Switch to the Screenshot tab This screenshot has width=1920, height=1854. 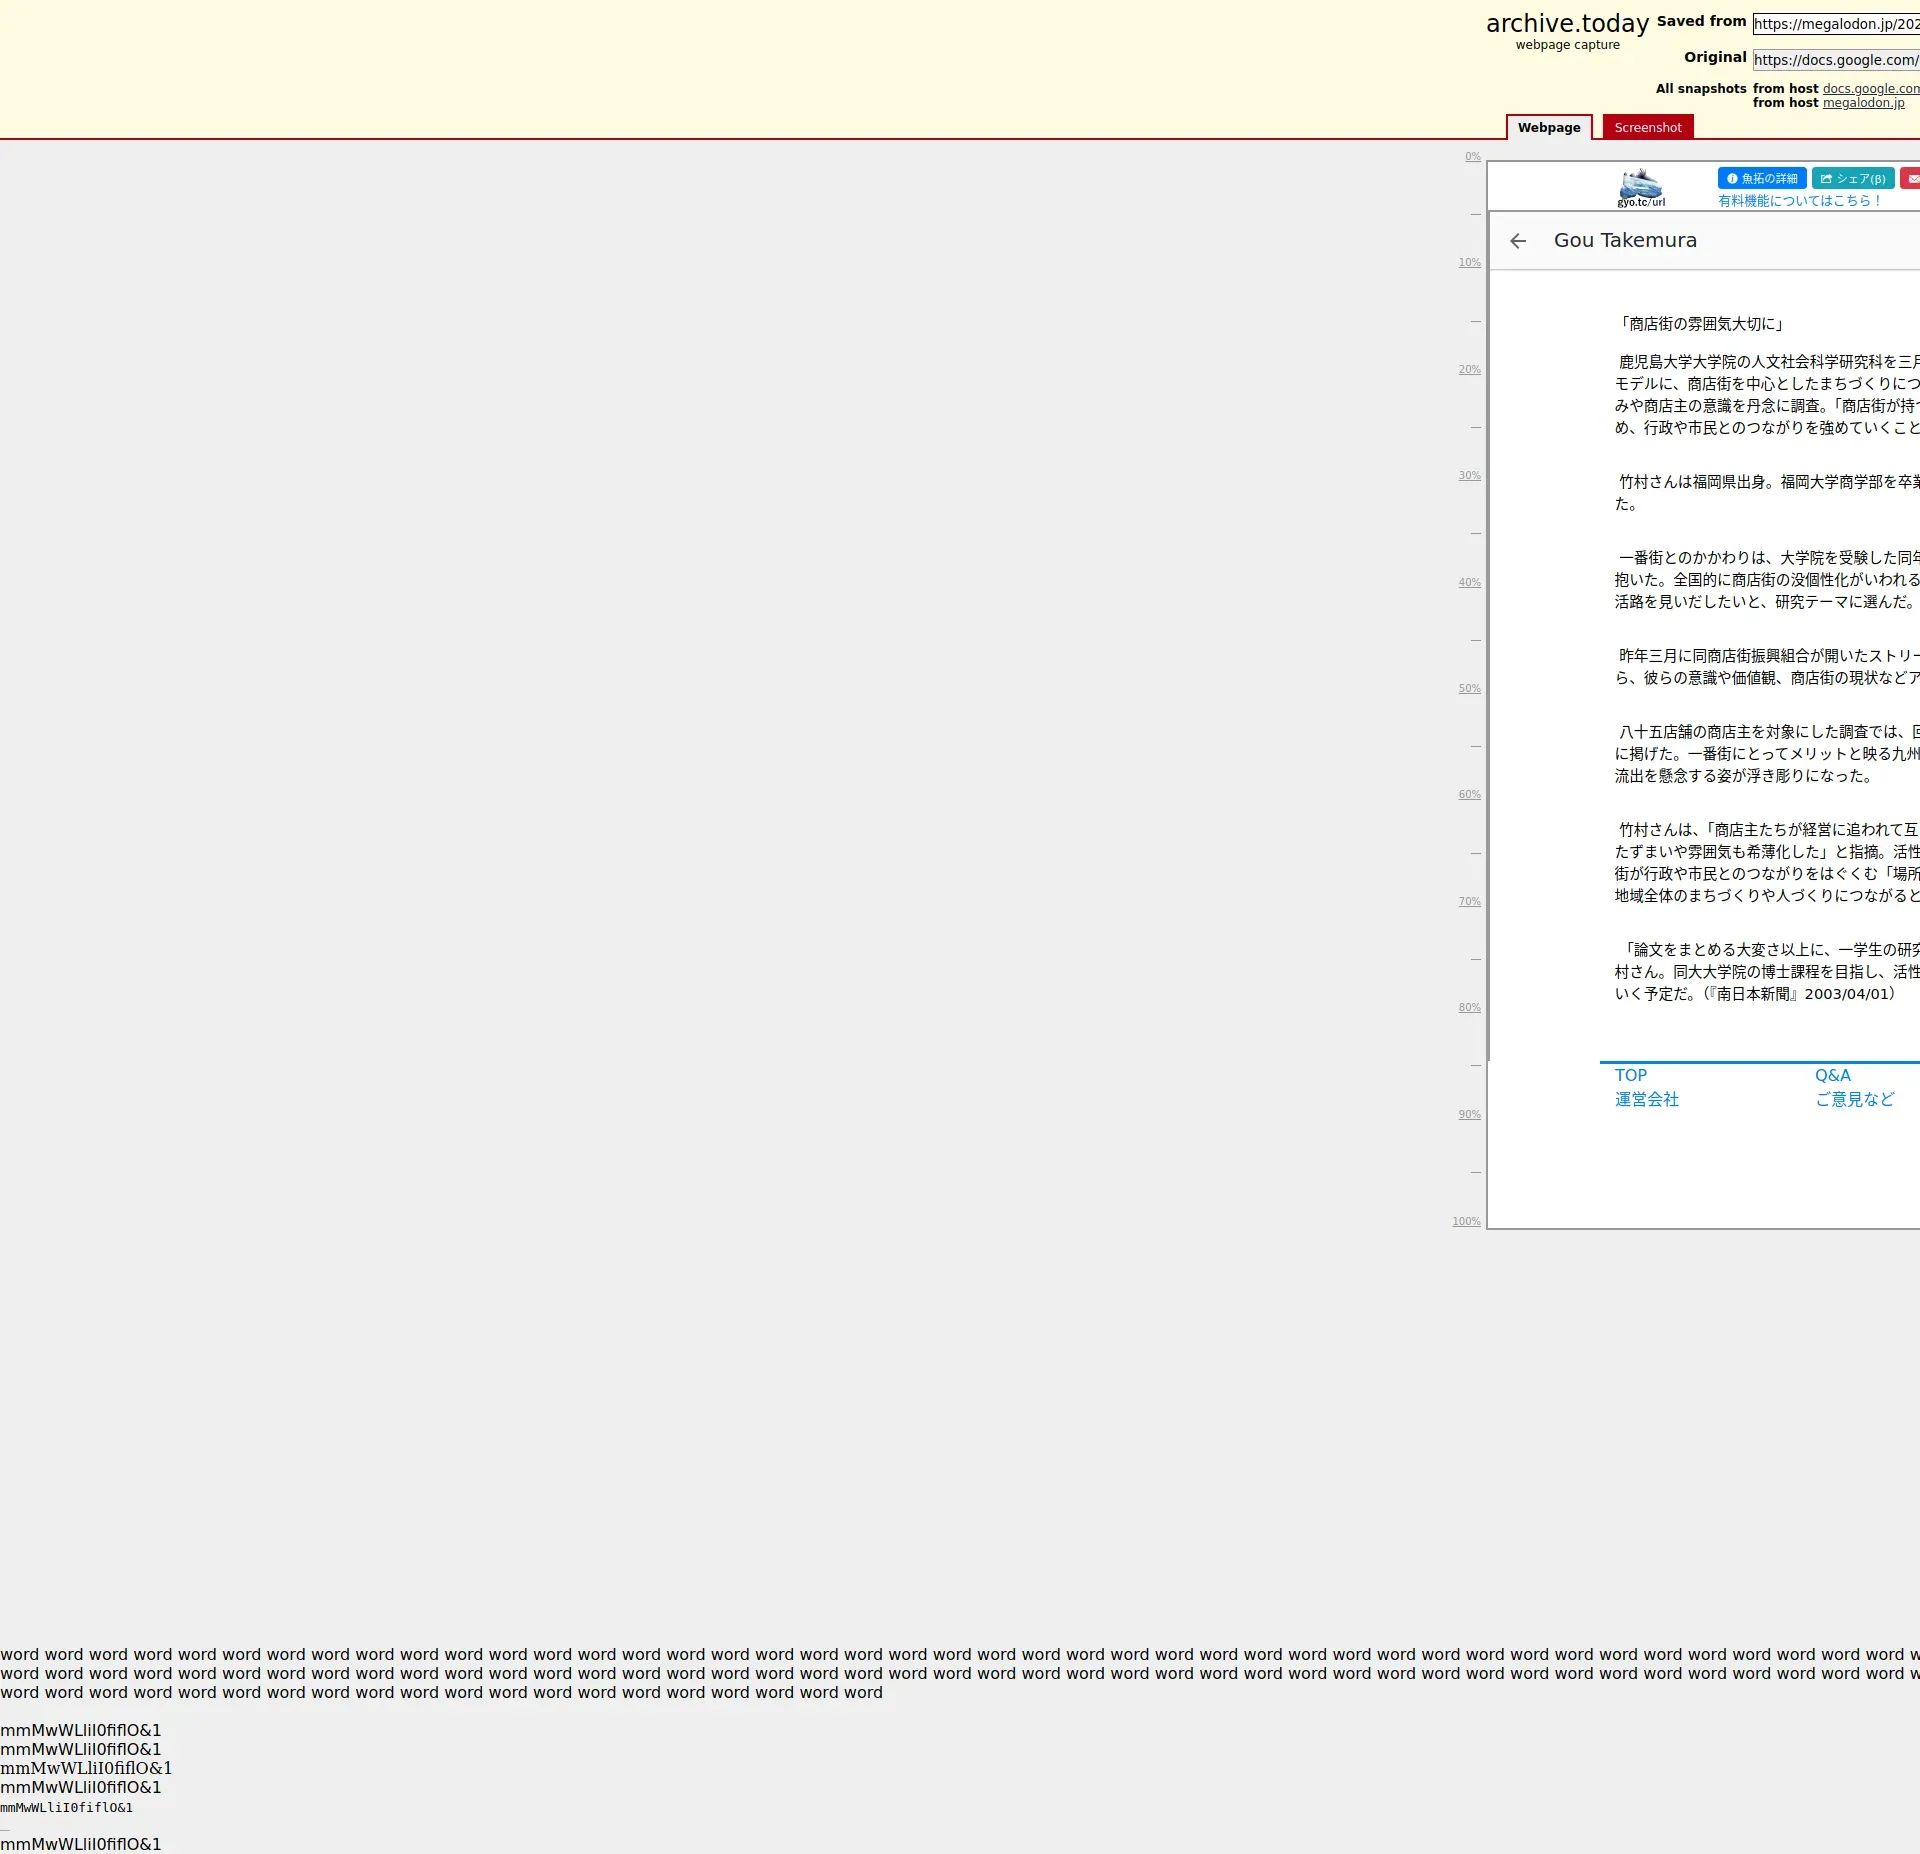tap(1647, 127)
